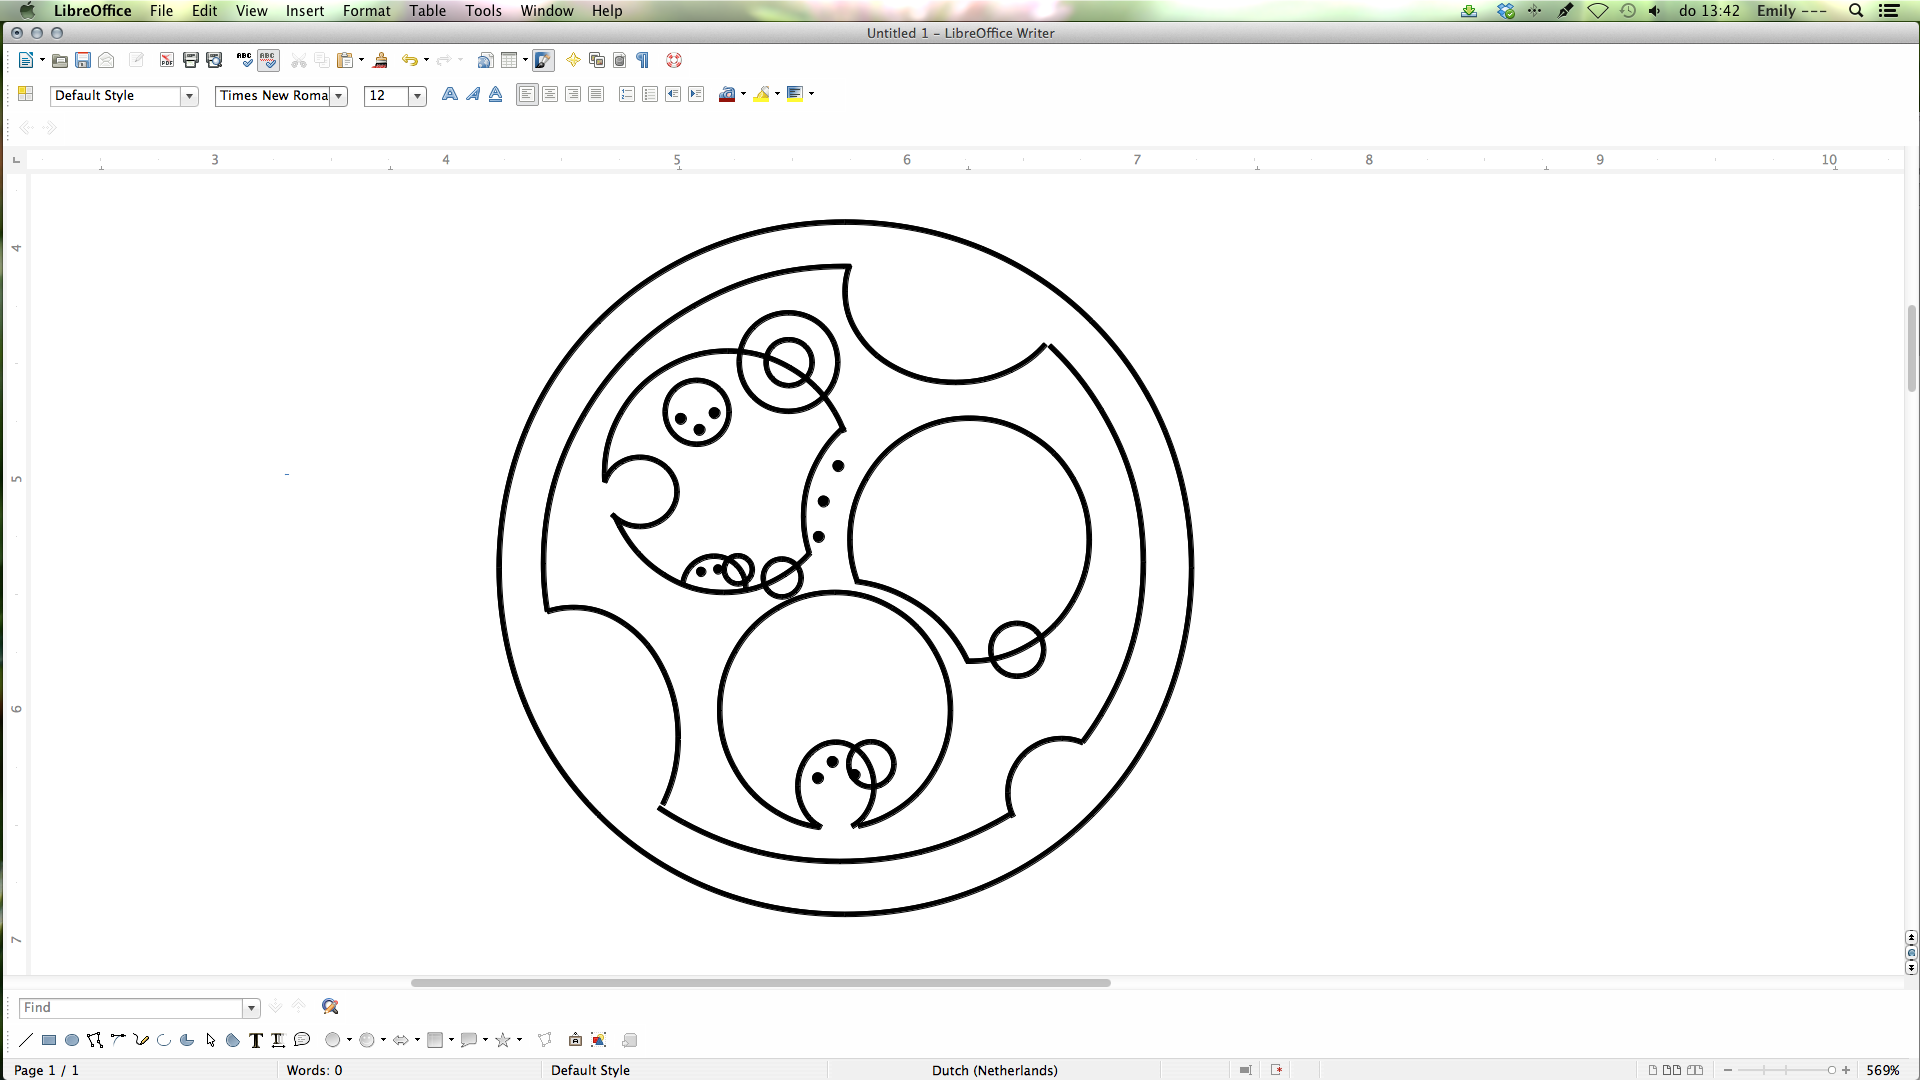Open the New document type dropdown arrow

click(x=42, y=61)
